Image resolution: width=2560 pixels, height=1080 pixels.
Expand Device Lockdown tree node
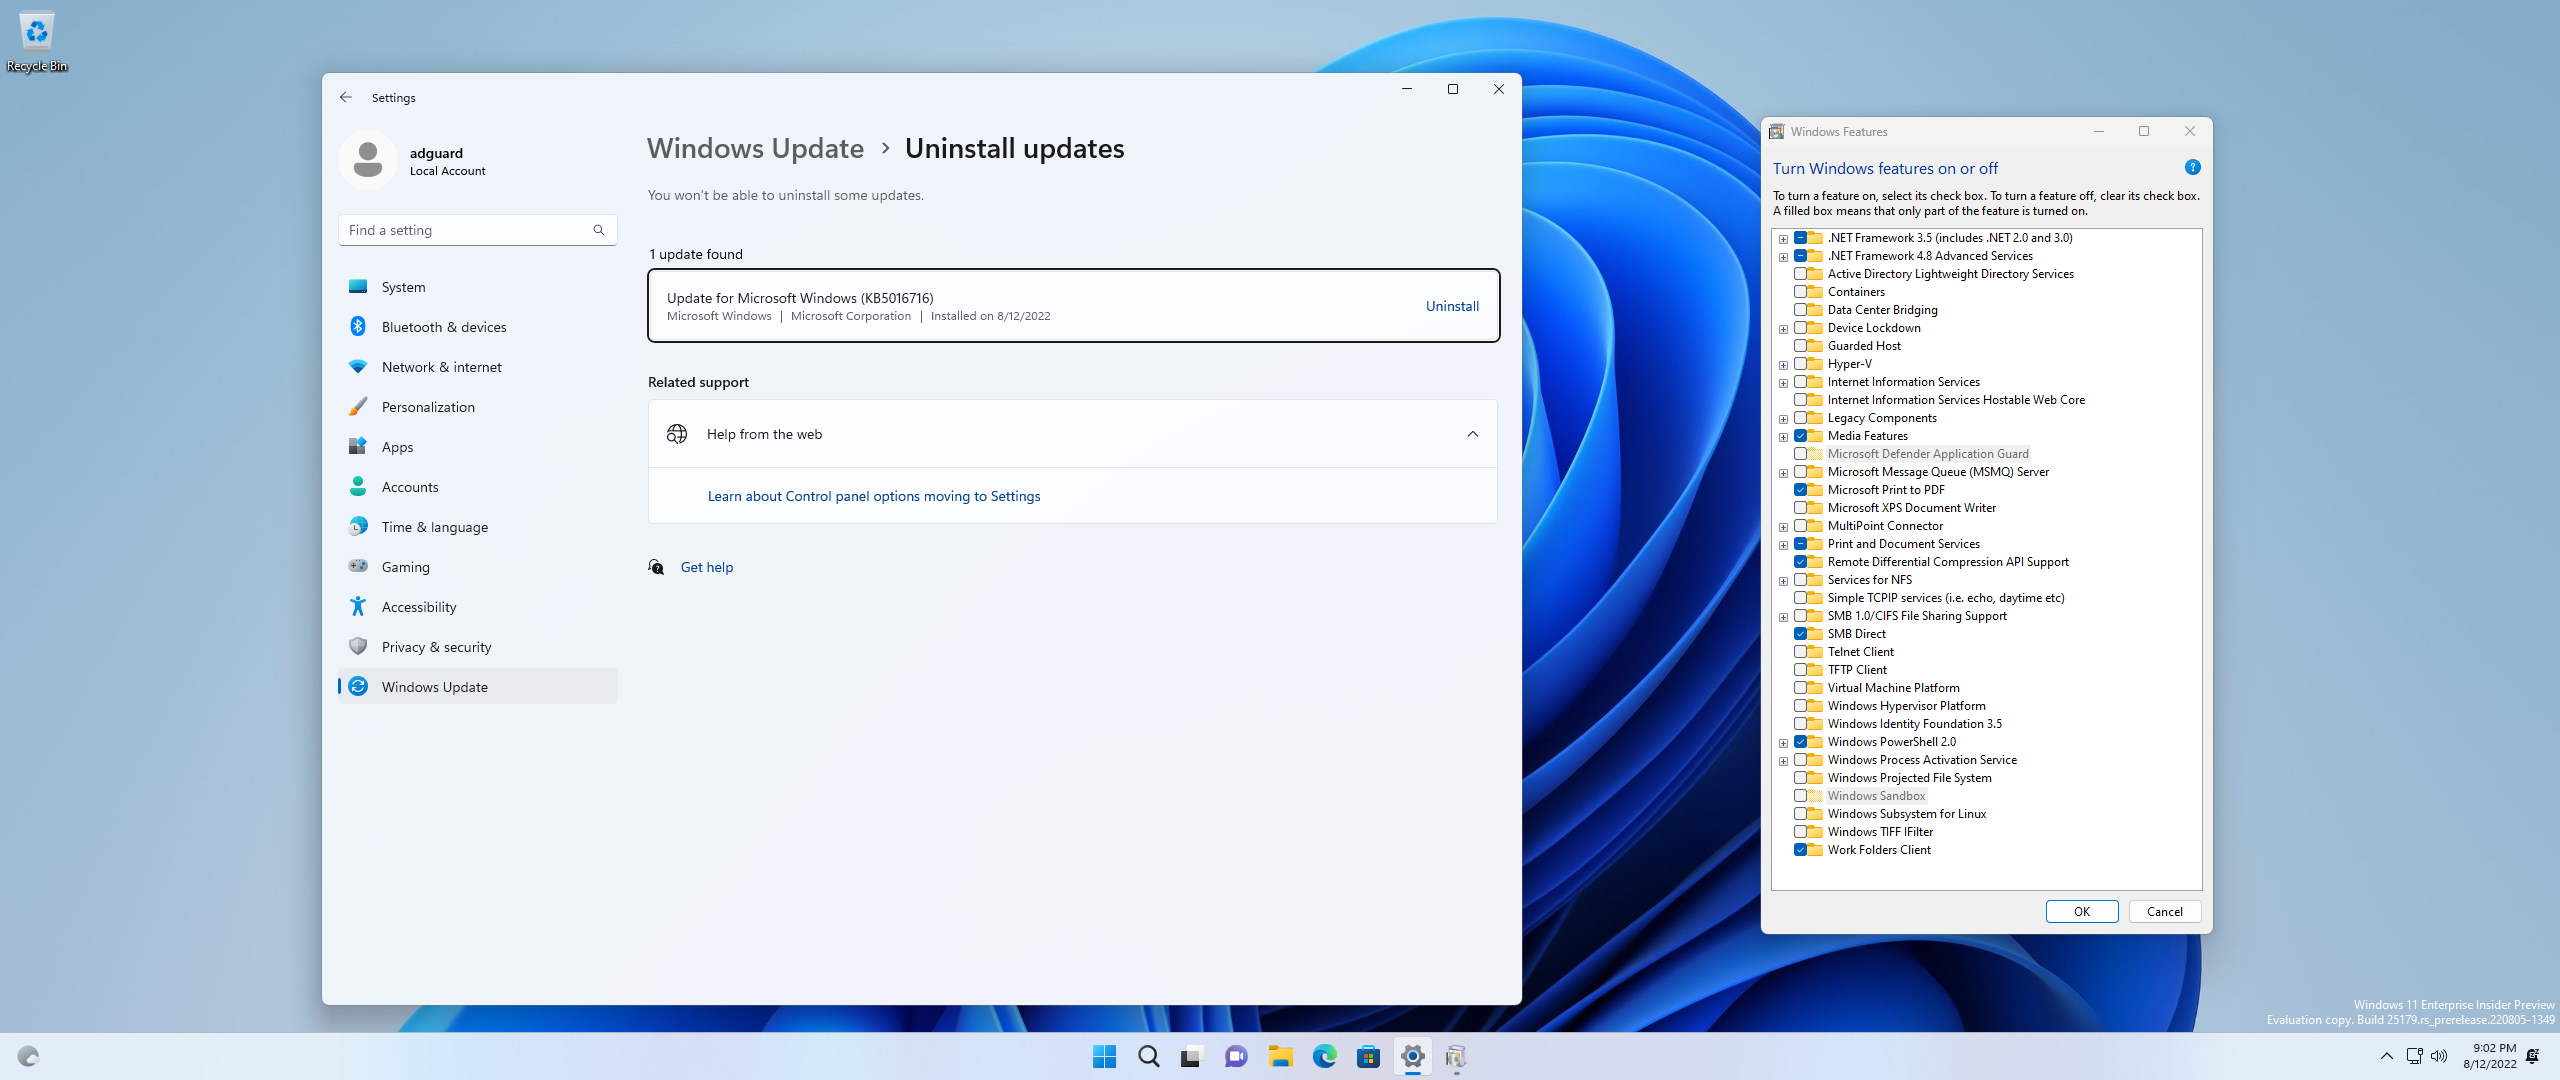pos(1783,329)
